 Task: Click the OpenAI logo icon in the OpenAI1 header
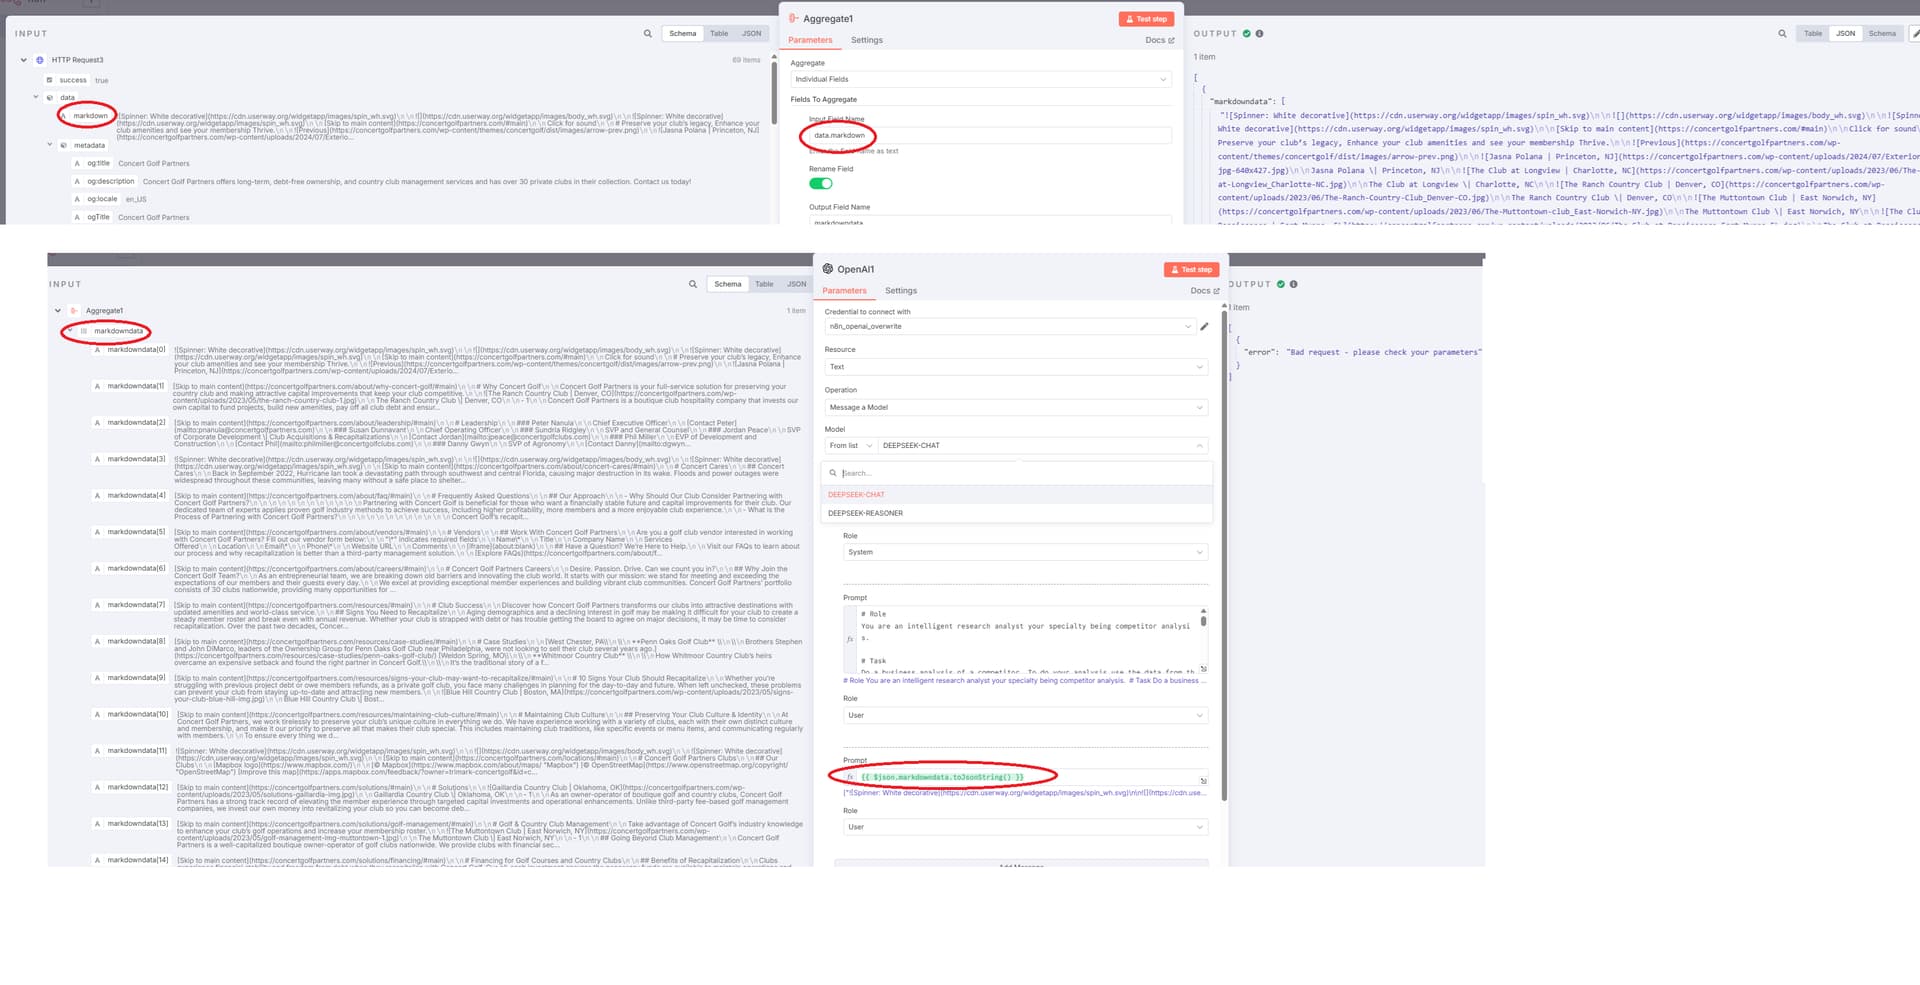(x=828, y=269)
